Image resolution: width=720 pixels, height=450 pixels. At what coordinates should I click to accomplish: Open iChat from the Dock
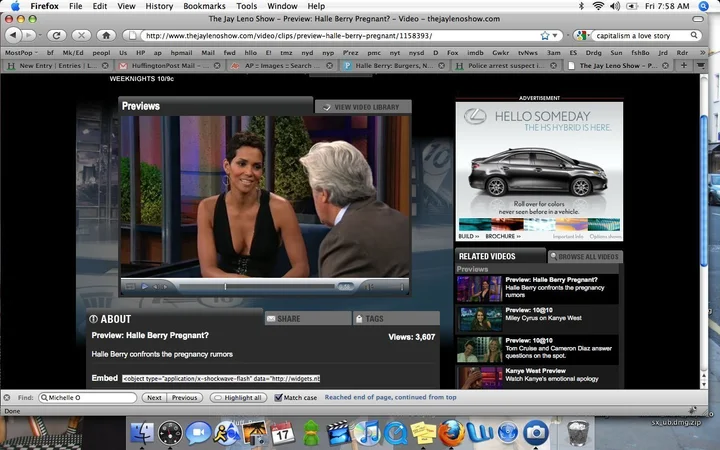[198, 433]
